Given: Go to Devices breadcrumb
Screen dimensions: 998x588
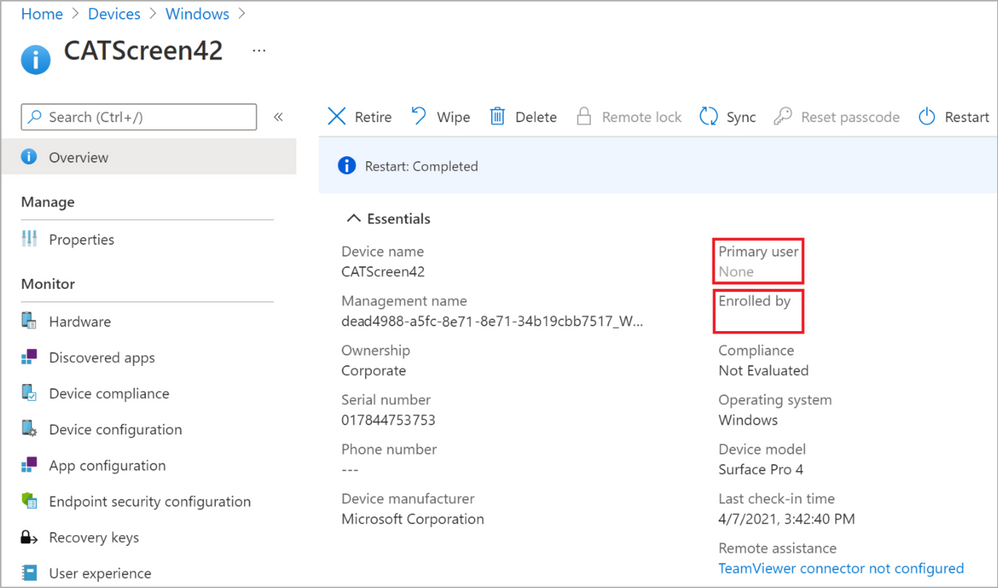Looking at the screenshot, I should 114,14.
